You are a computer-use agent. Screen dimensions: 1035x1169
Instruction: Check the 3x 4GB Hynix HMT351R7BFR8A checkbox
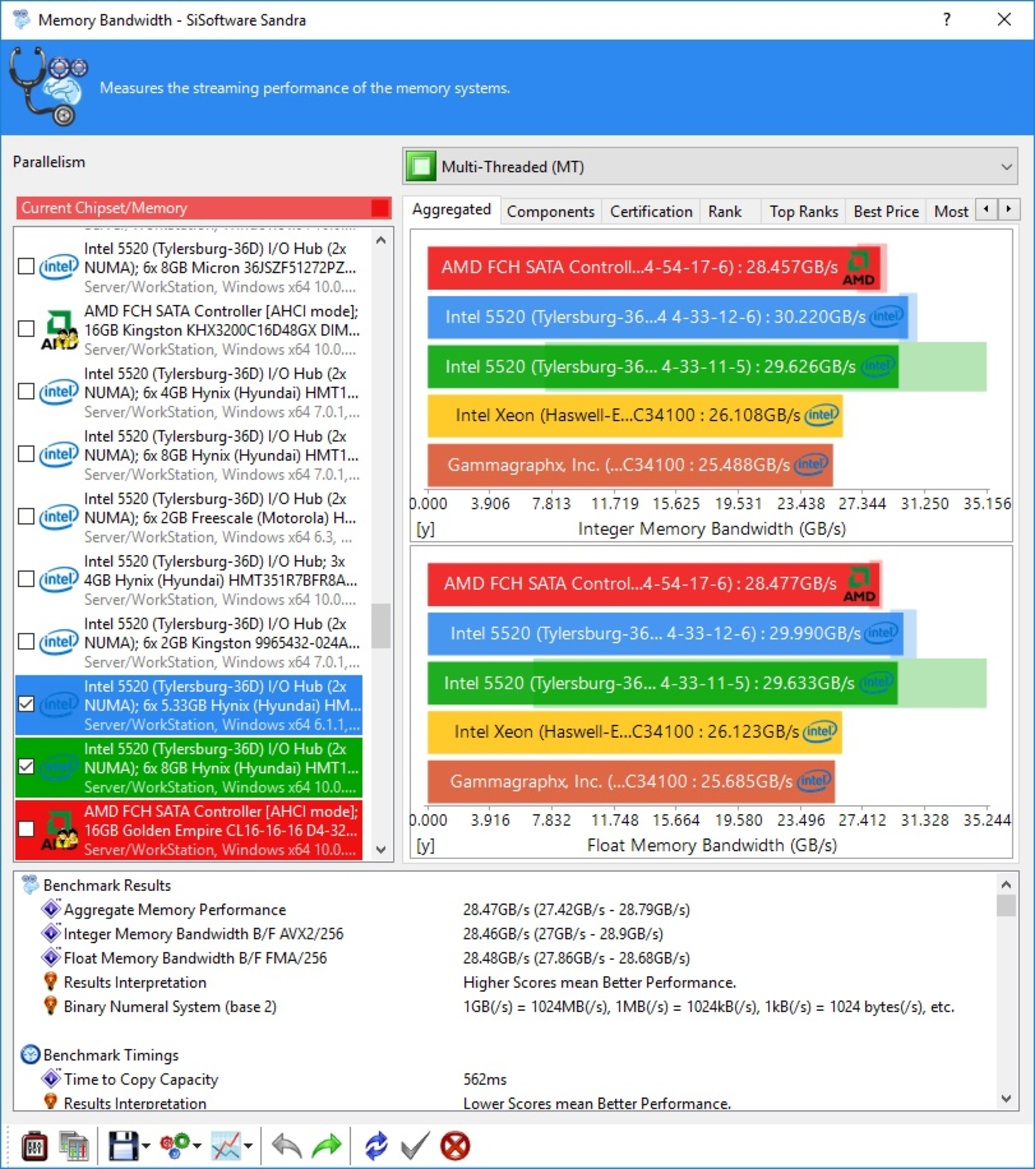pyautogui.click(x=26, y=579)
